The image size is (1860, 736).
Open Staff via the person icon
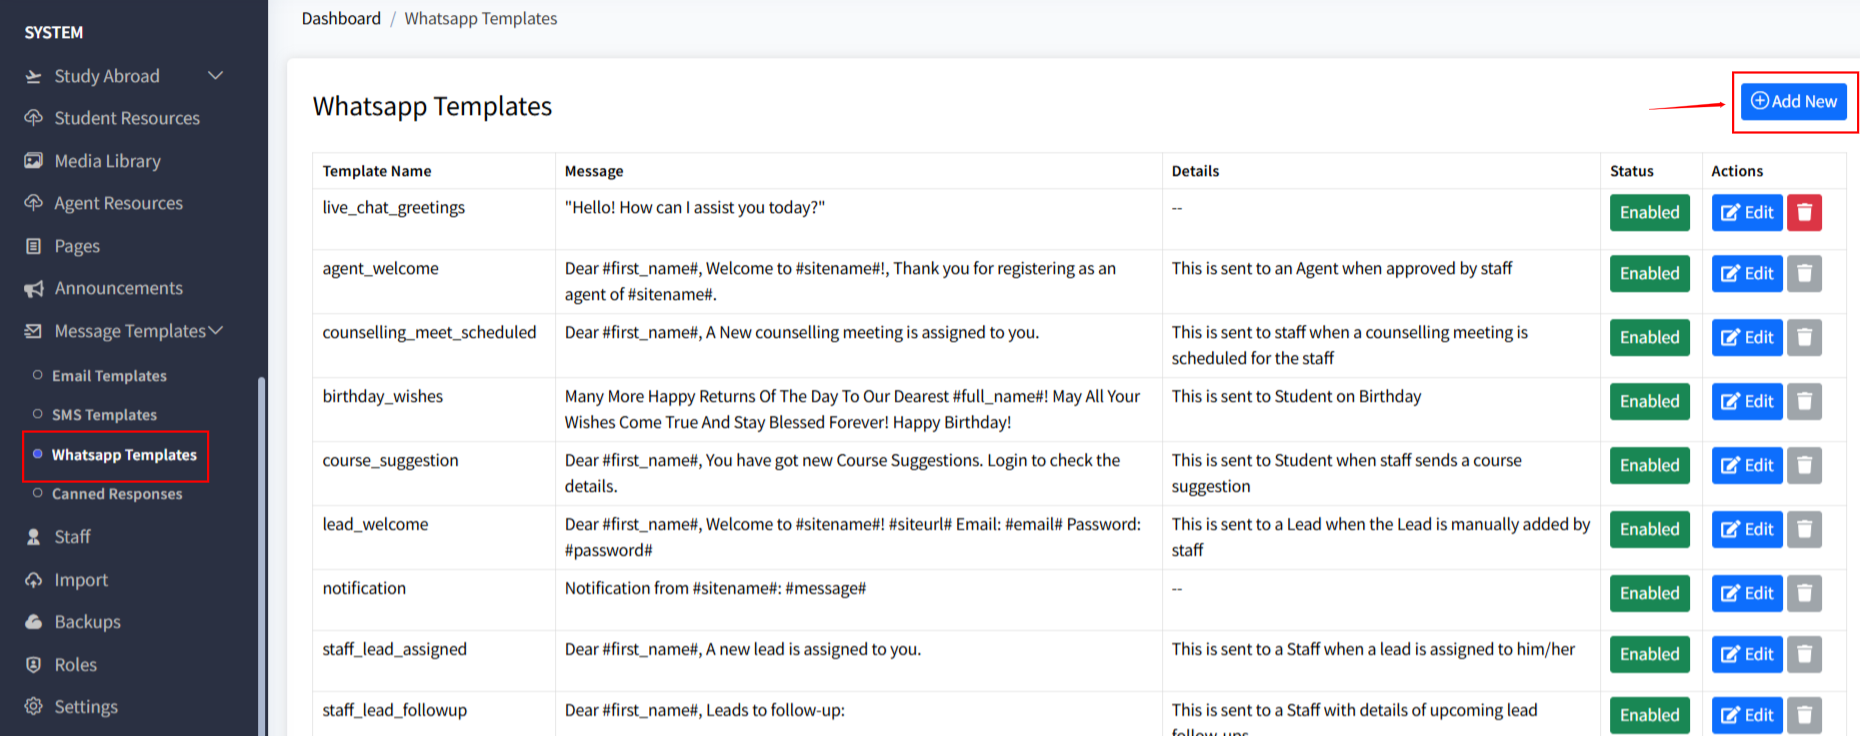(34, 537)
